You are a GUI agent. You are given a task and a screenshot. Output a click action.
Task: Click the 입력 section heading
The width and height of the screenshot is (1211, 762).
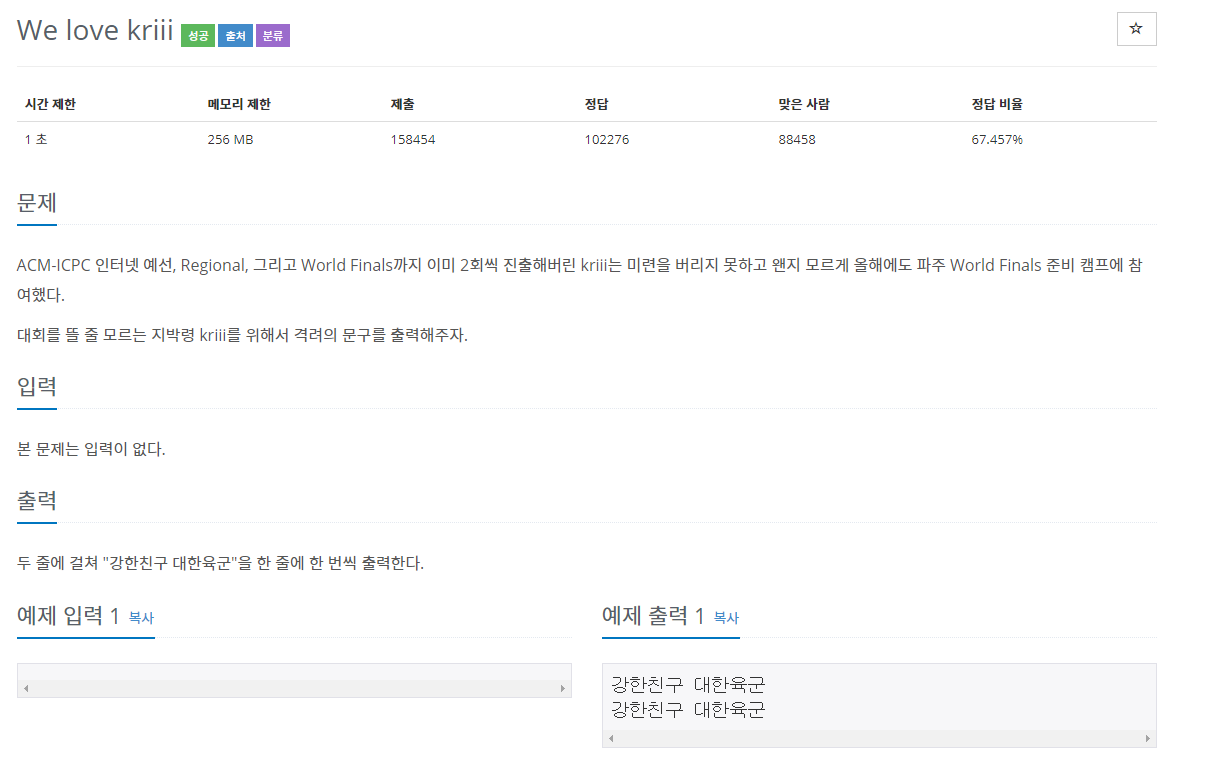(37, 386)
